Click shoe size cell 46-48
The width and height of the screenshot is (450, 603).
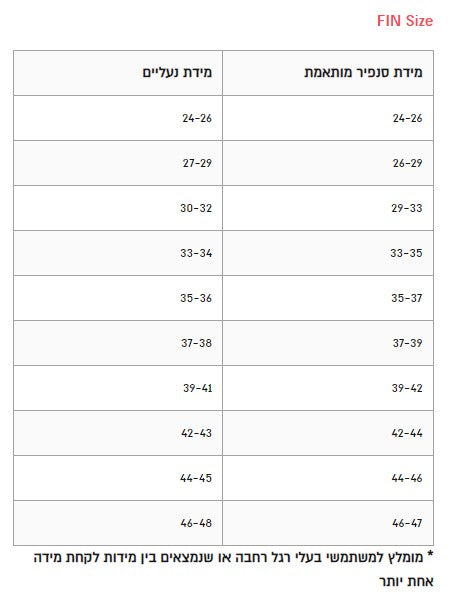pyautogui.click(x=118, y=523)
